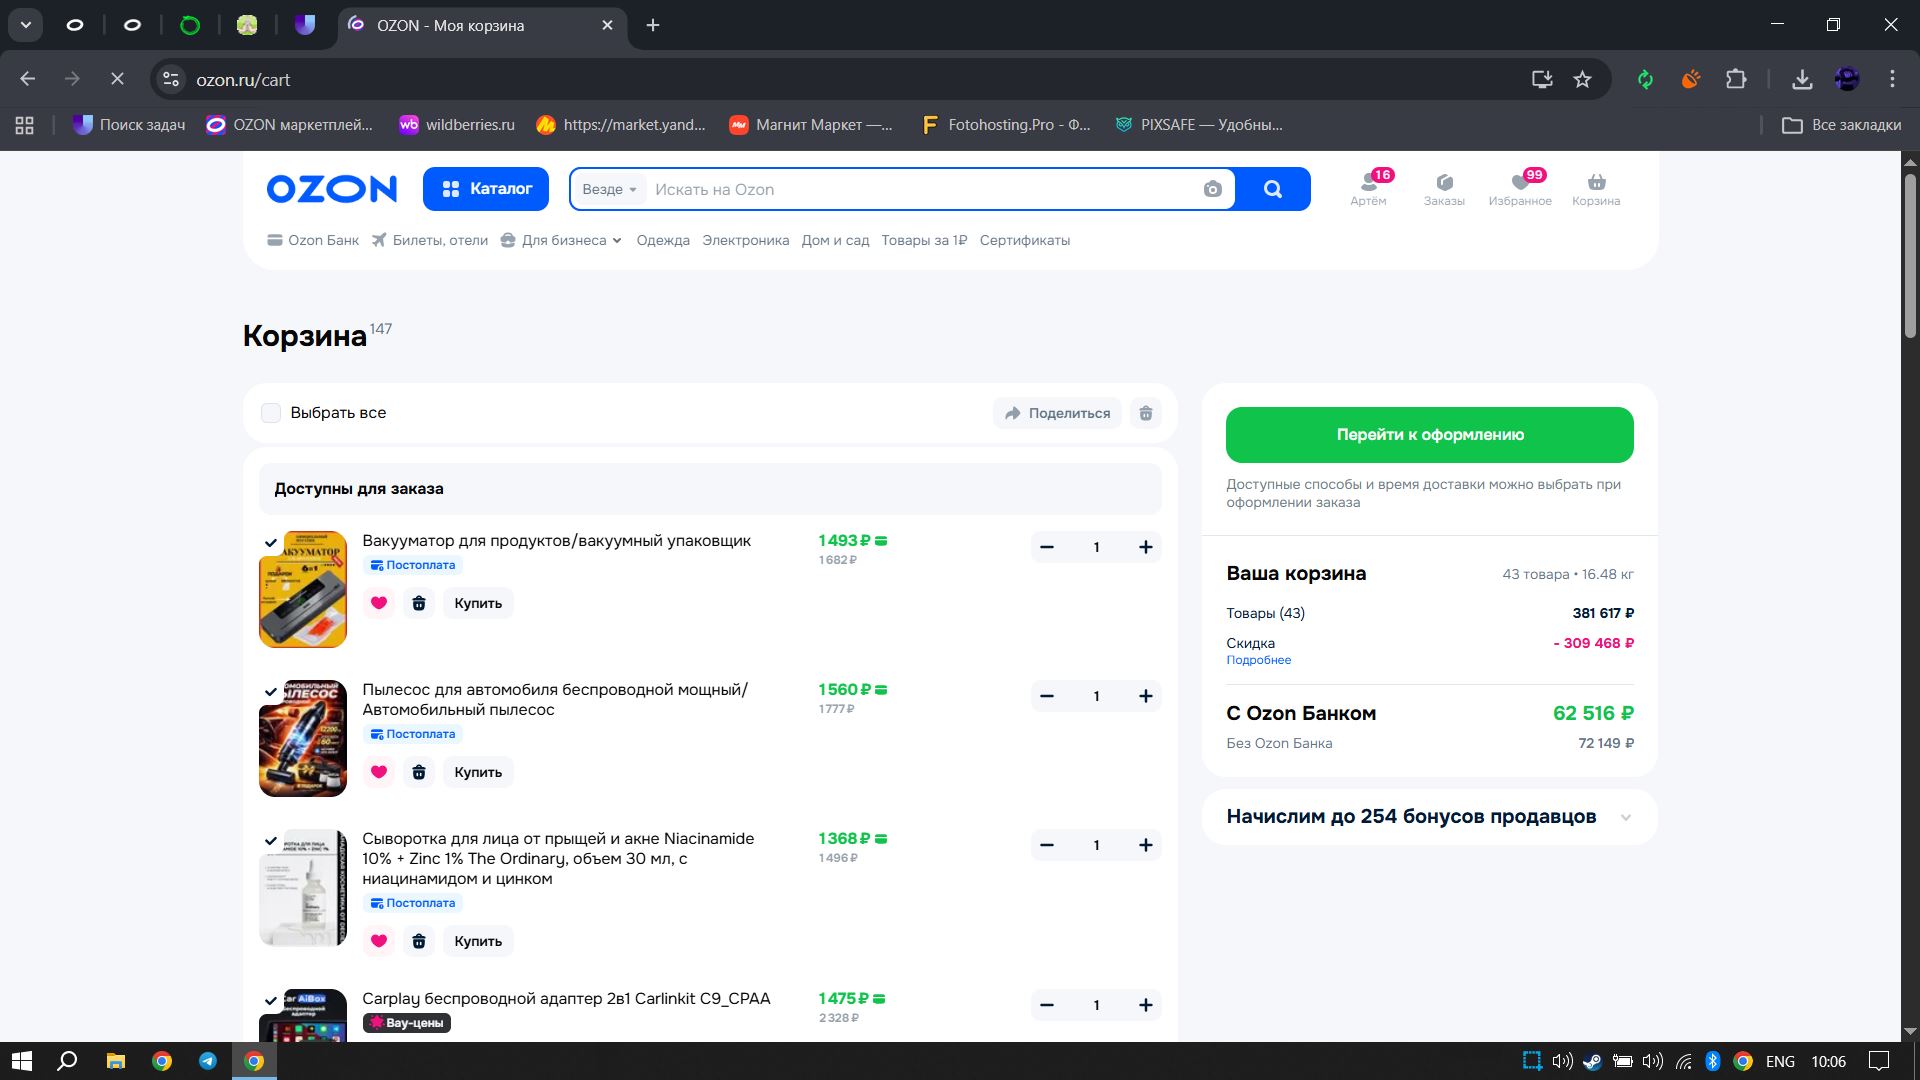1920x1080 pixels.
Task: Uncheck the Вакууматор item checkbox
Action: coord(270,543)
